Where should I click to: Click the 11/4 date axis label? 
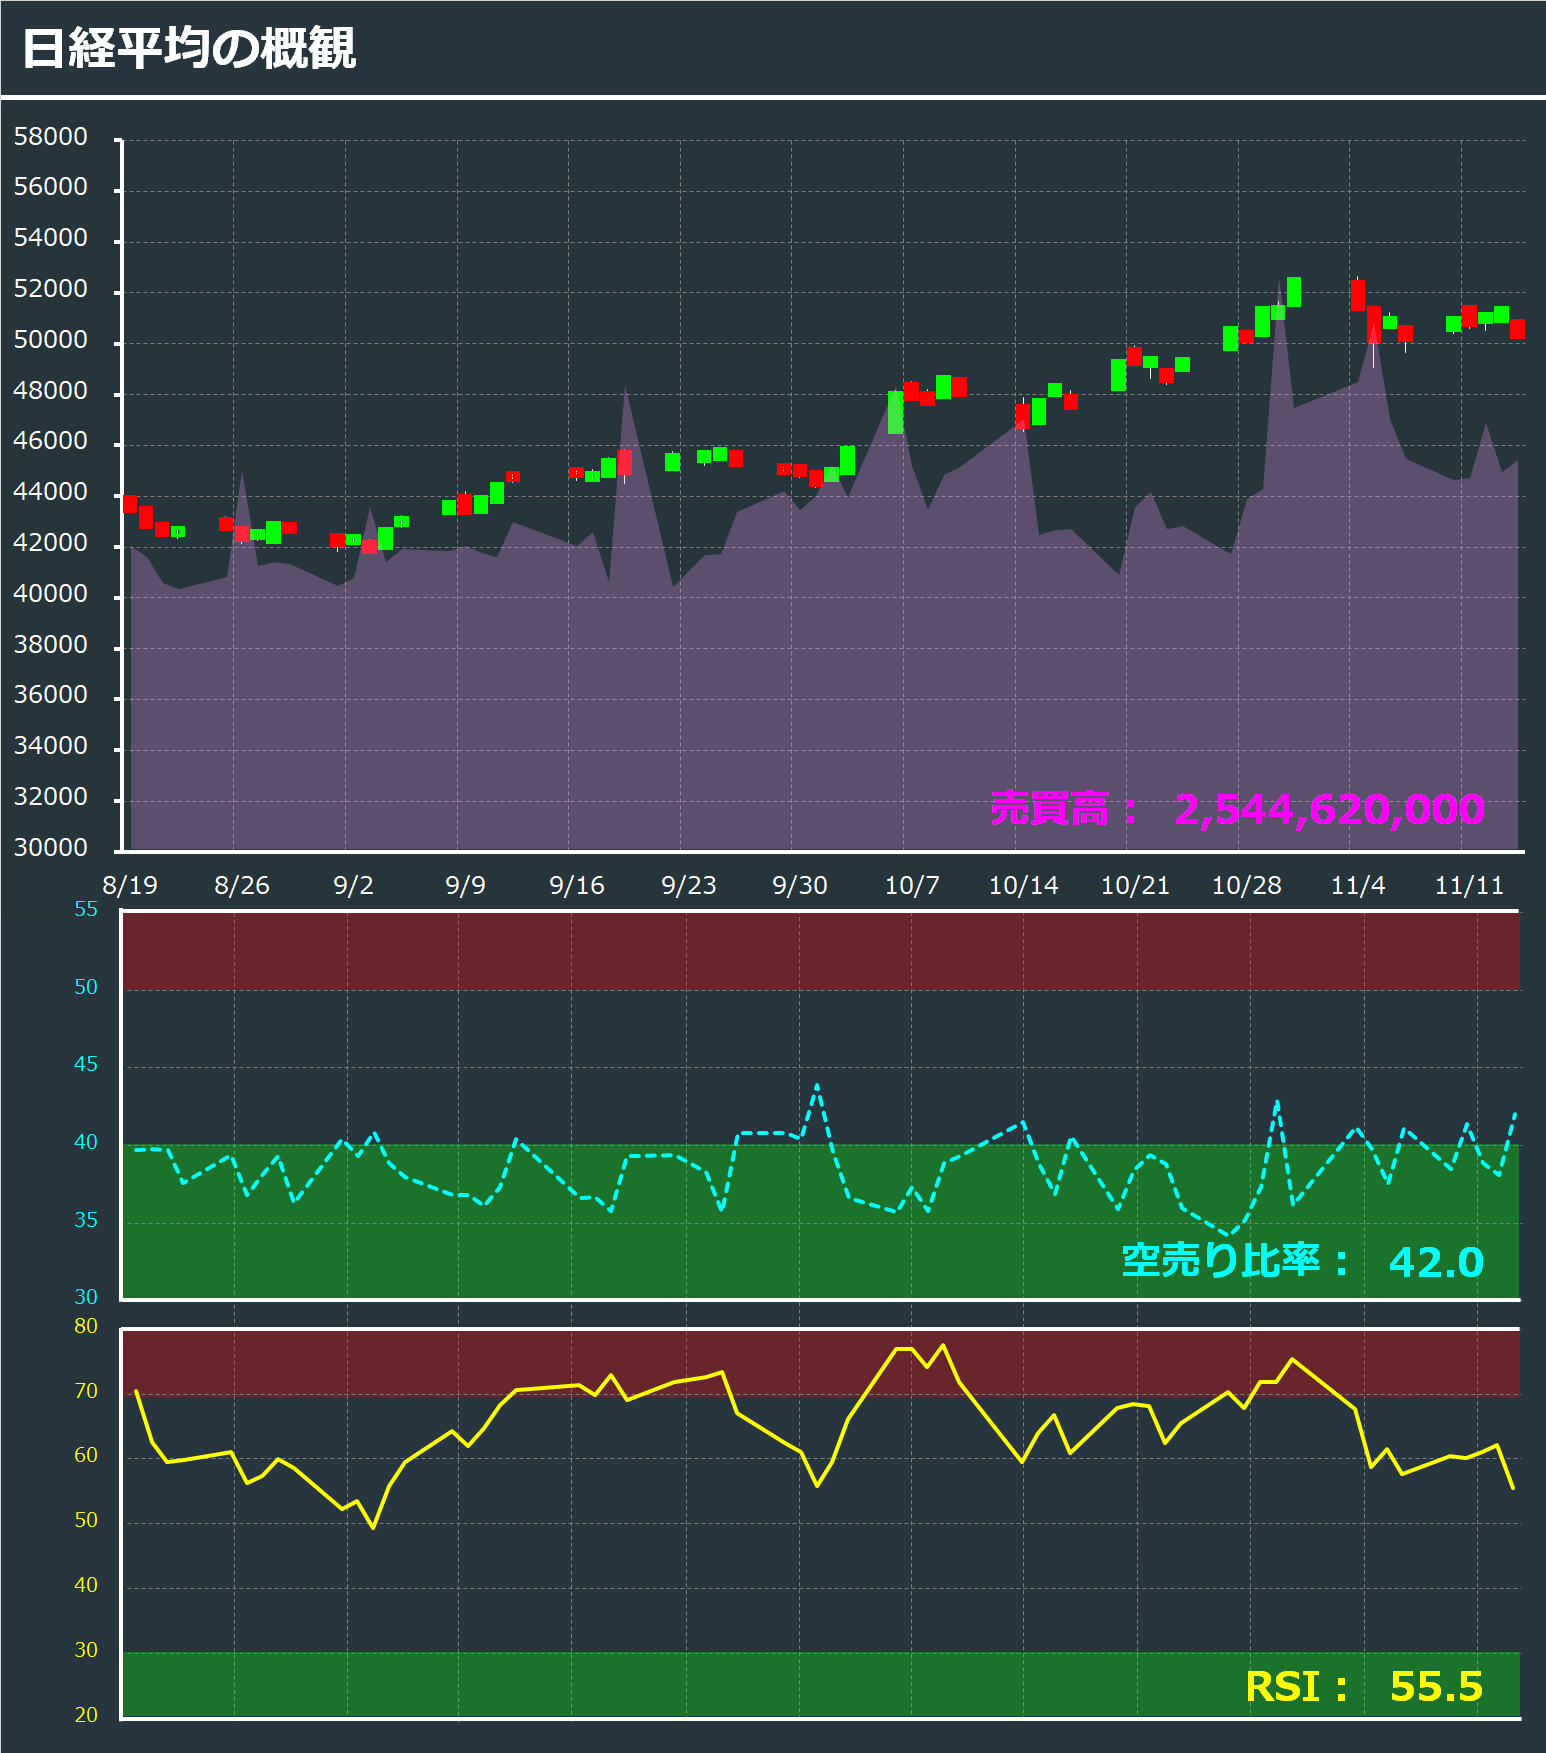pyautogui.click(x=1358, y=885)
